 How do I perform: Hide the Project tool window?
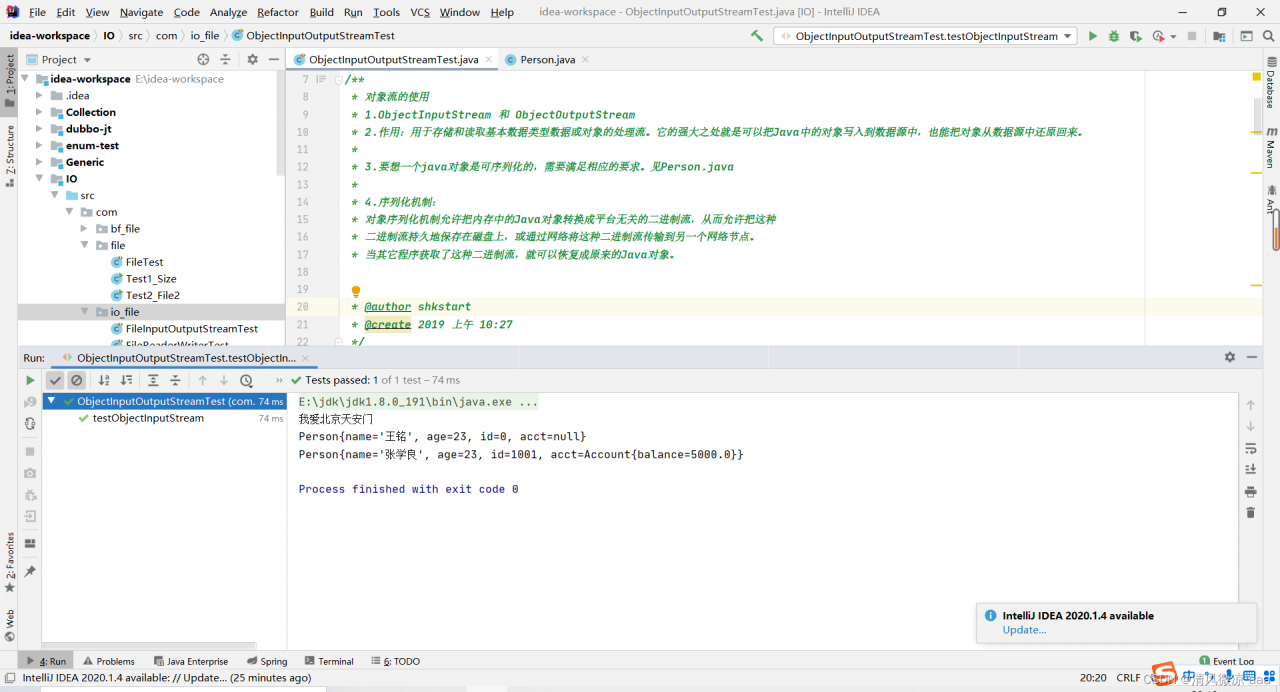click(274, 59)
